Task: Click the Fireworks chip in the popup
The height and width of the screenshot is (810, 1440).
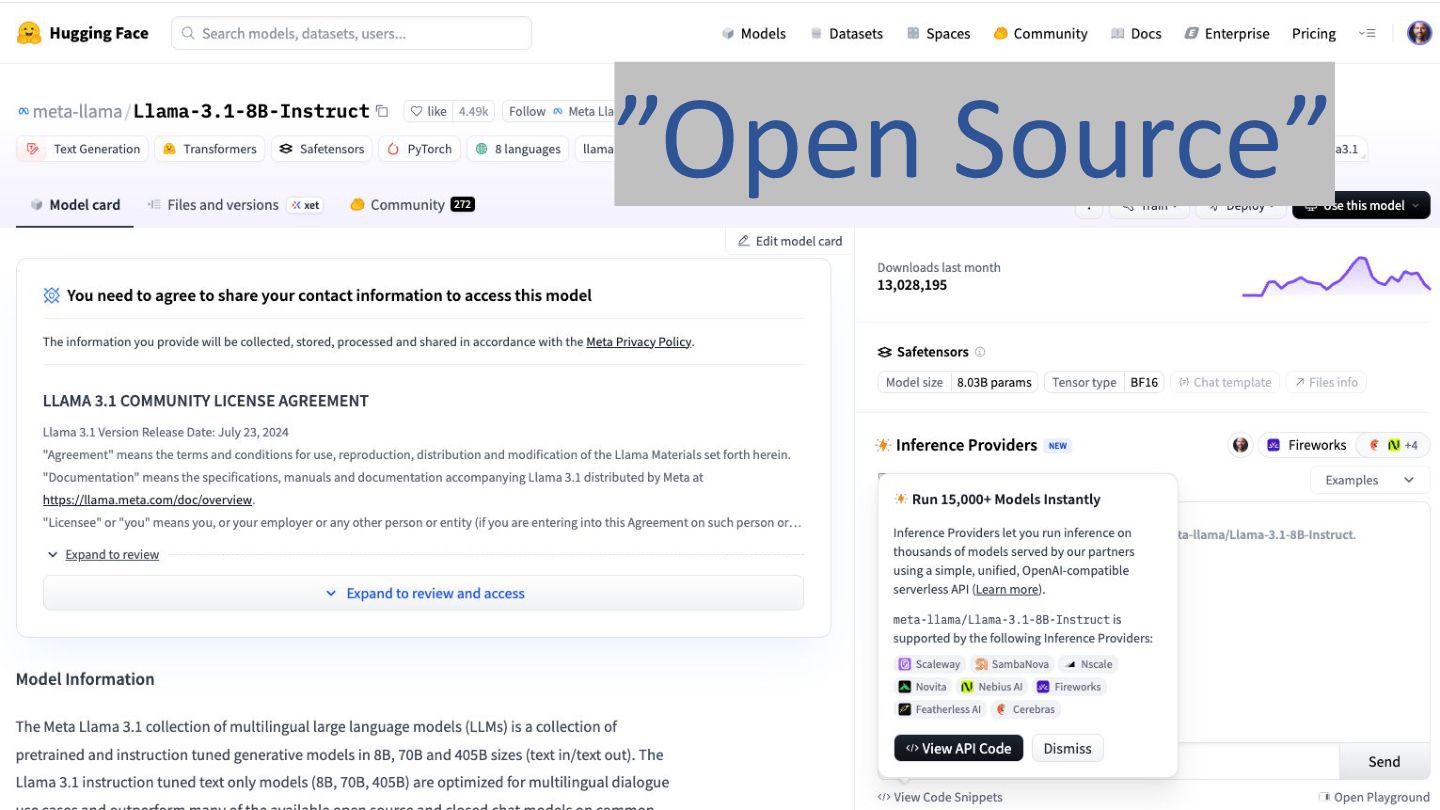Action: pyautogui.click(x=1069, y=687)
